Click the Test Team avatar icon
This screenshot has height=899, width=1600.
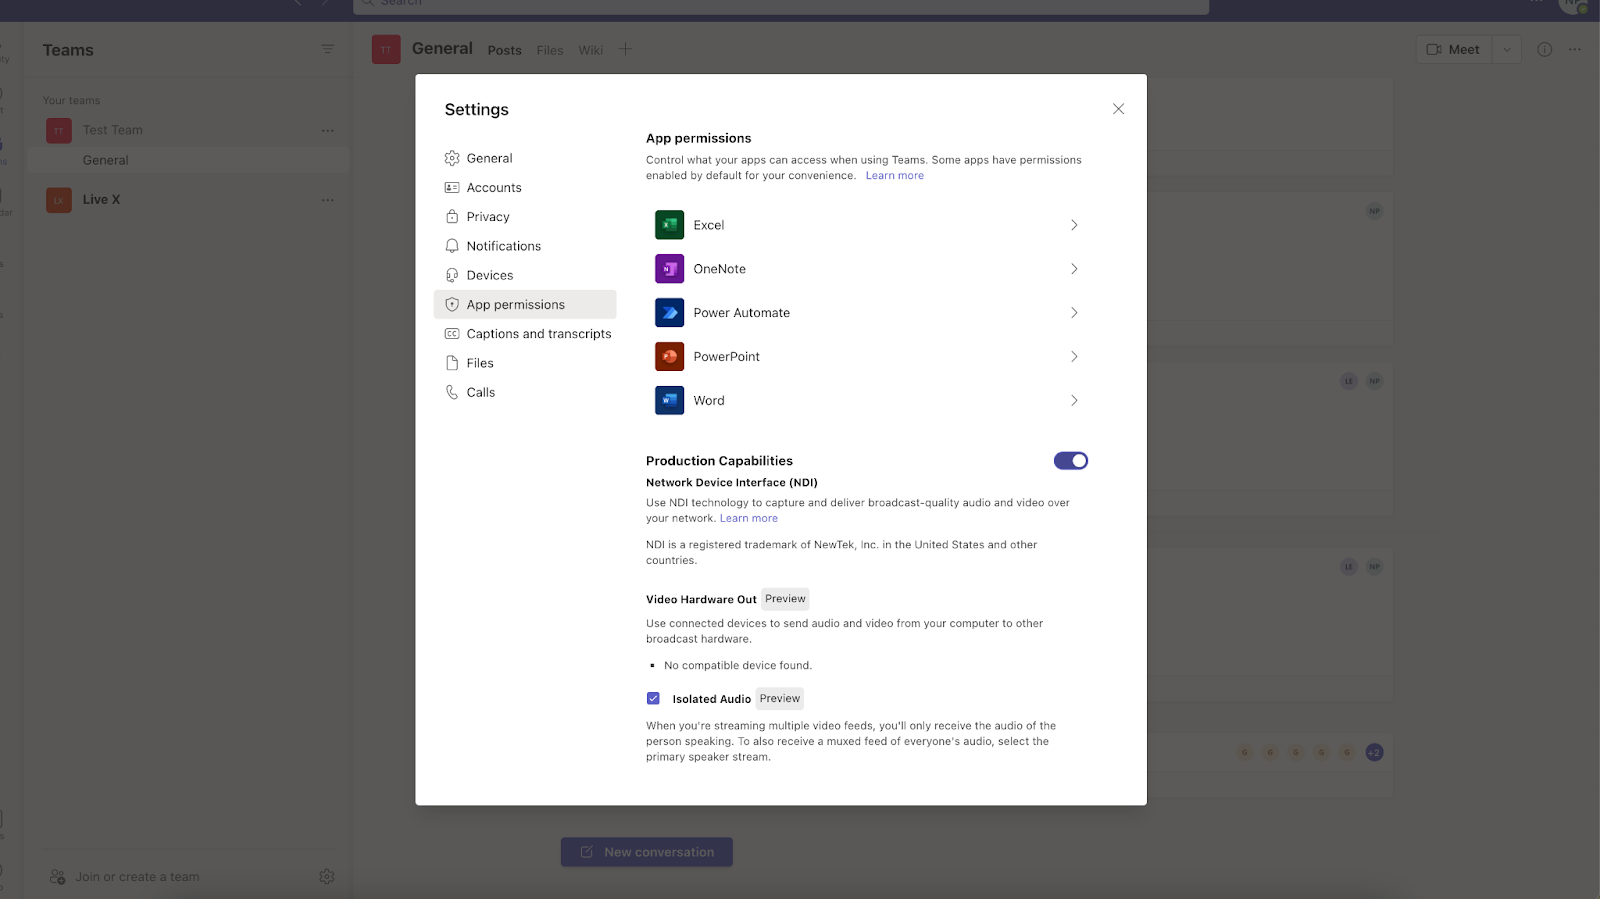[59, 130]
